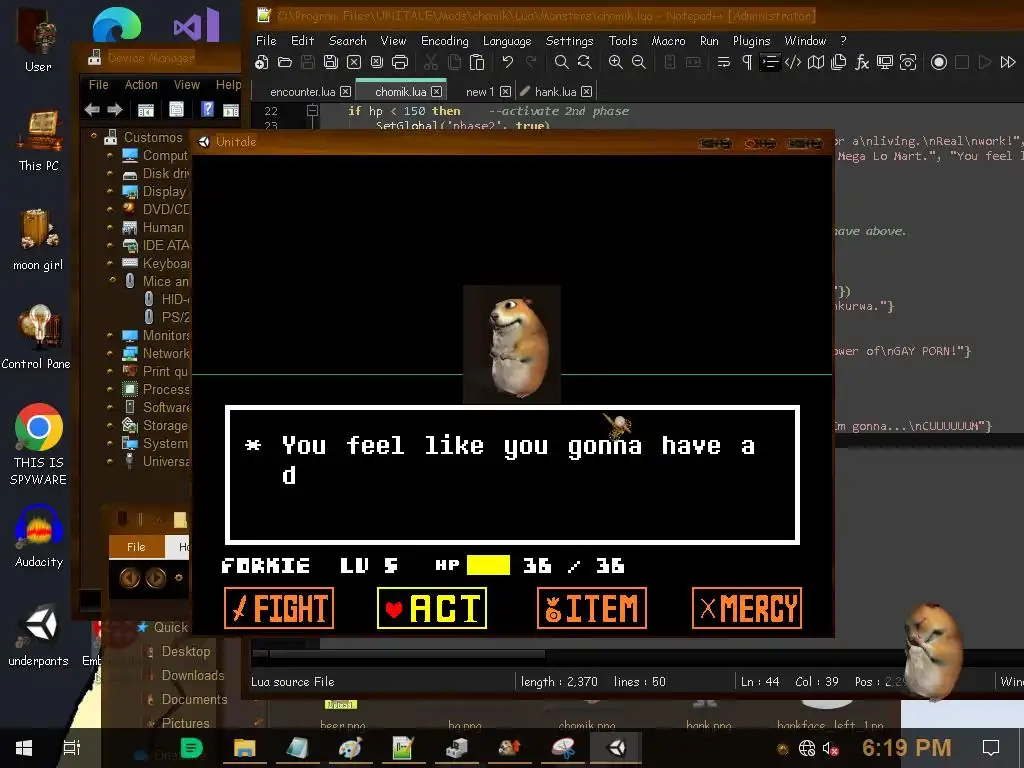The image size is (1024, 768).
Task: Click the Close All documents toolbar icon
Action: (377, 62)
